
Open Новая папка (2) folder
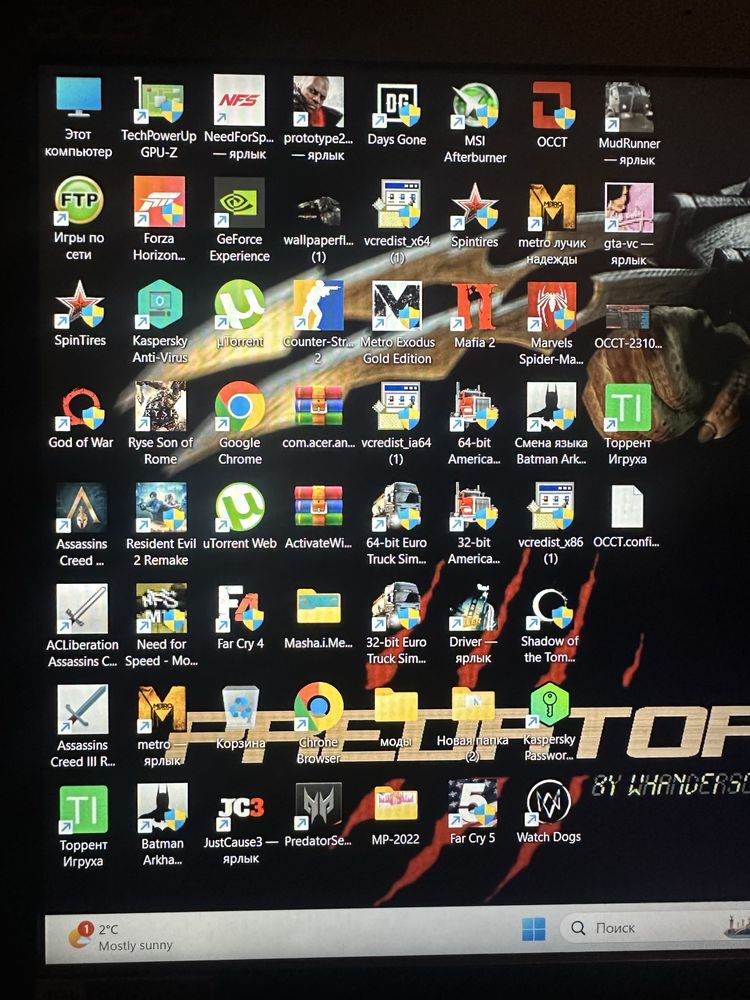473,705
